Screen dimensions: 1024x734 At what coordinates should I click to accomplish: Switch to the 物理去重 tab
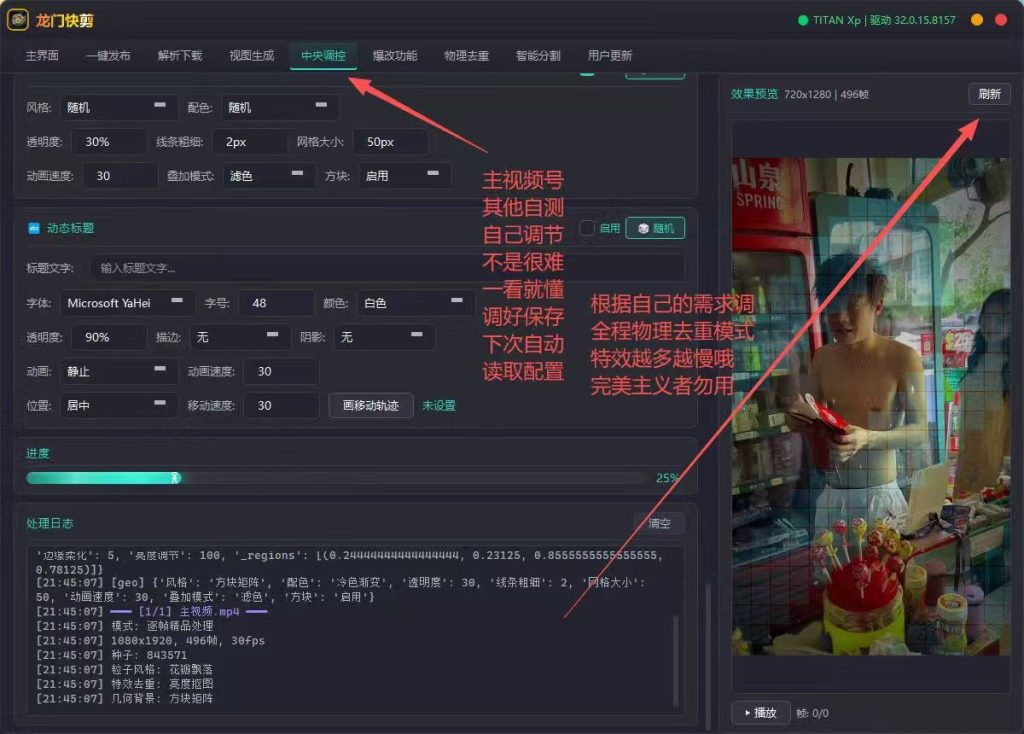[466, 56]
